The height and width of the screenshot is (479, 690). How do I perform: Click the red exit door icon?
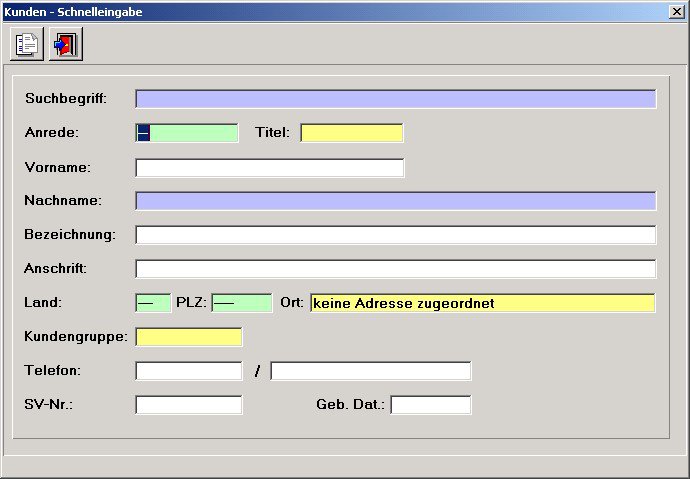[66, 44]
